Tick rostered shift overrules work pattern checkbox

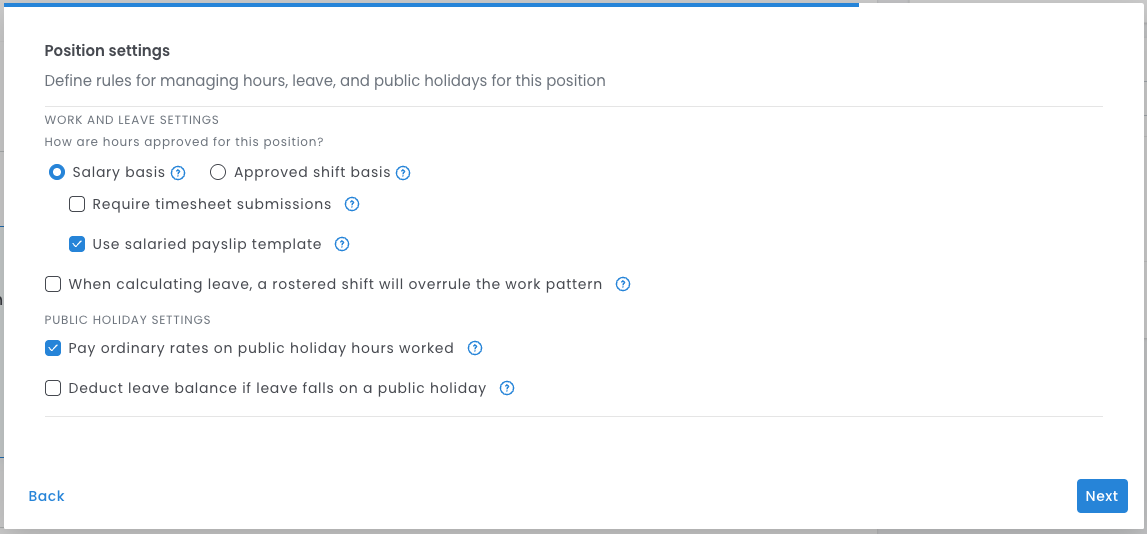(x=53, y=284)
